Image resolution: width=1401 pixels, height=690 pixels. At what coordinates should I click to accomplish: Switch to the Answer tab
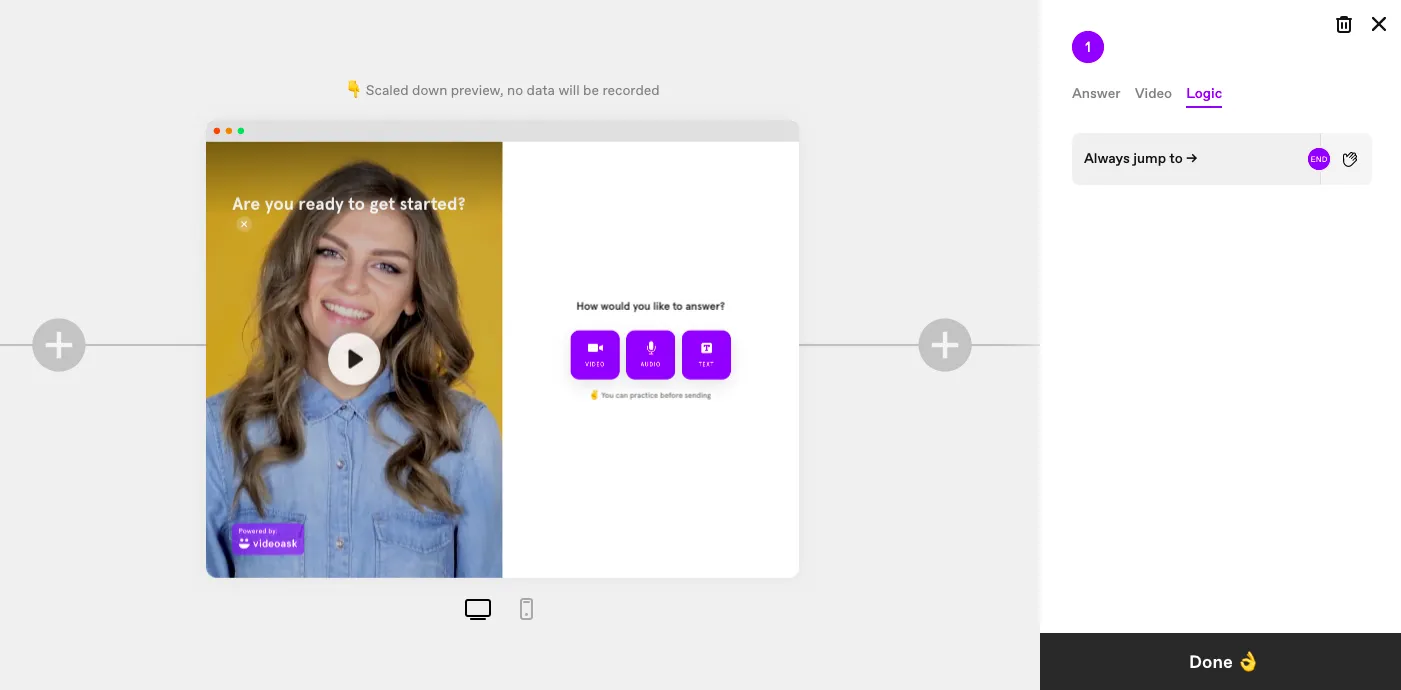click(1096, 93)
